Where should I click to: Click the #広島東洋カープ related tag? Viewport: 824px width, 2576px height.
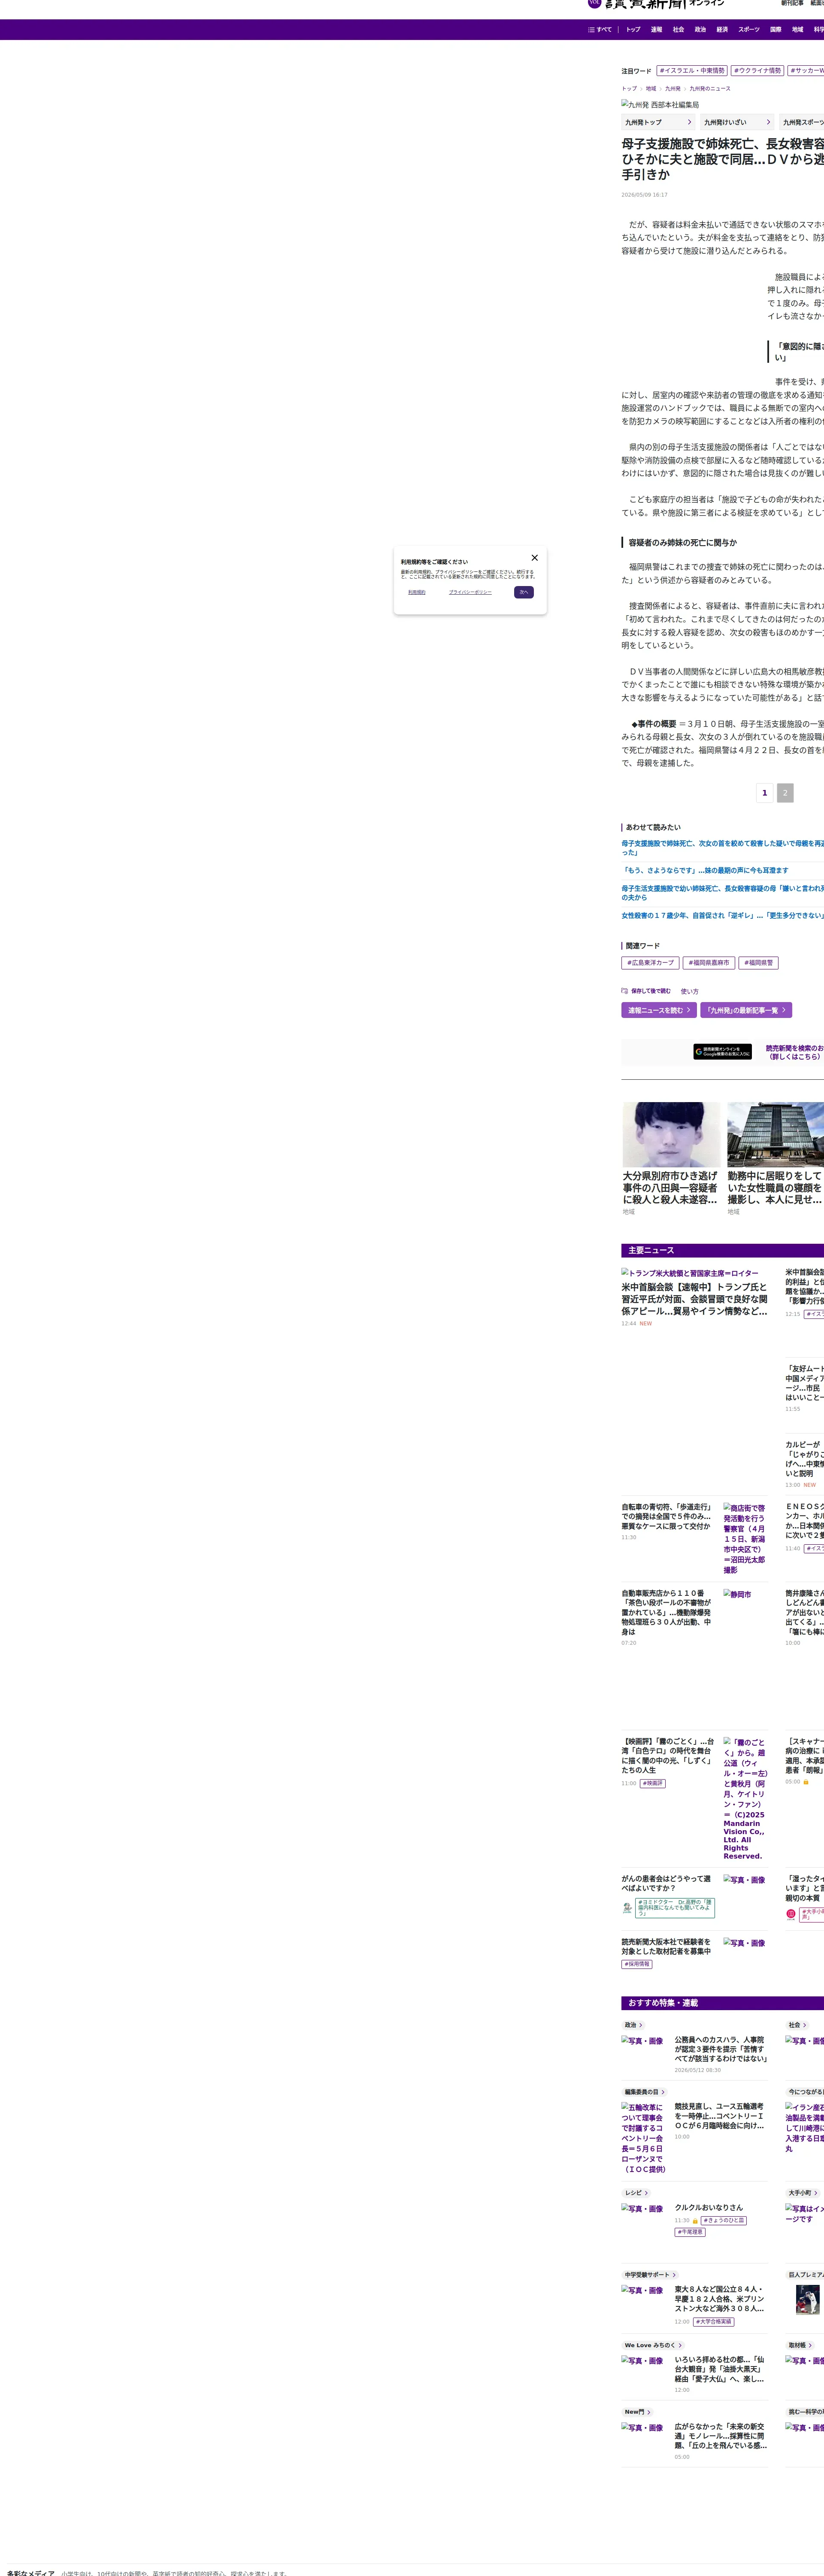(650, 963)
